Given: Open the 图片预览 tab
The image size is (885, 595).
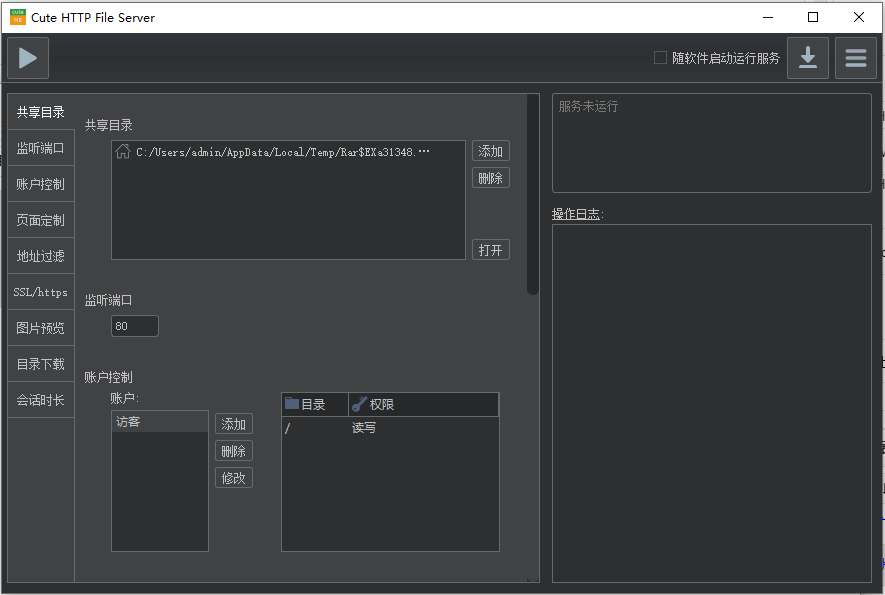Looking at the screenshot, I should click(41, 328).
